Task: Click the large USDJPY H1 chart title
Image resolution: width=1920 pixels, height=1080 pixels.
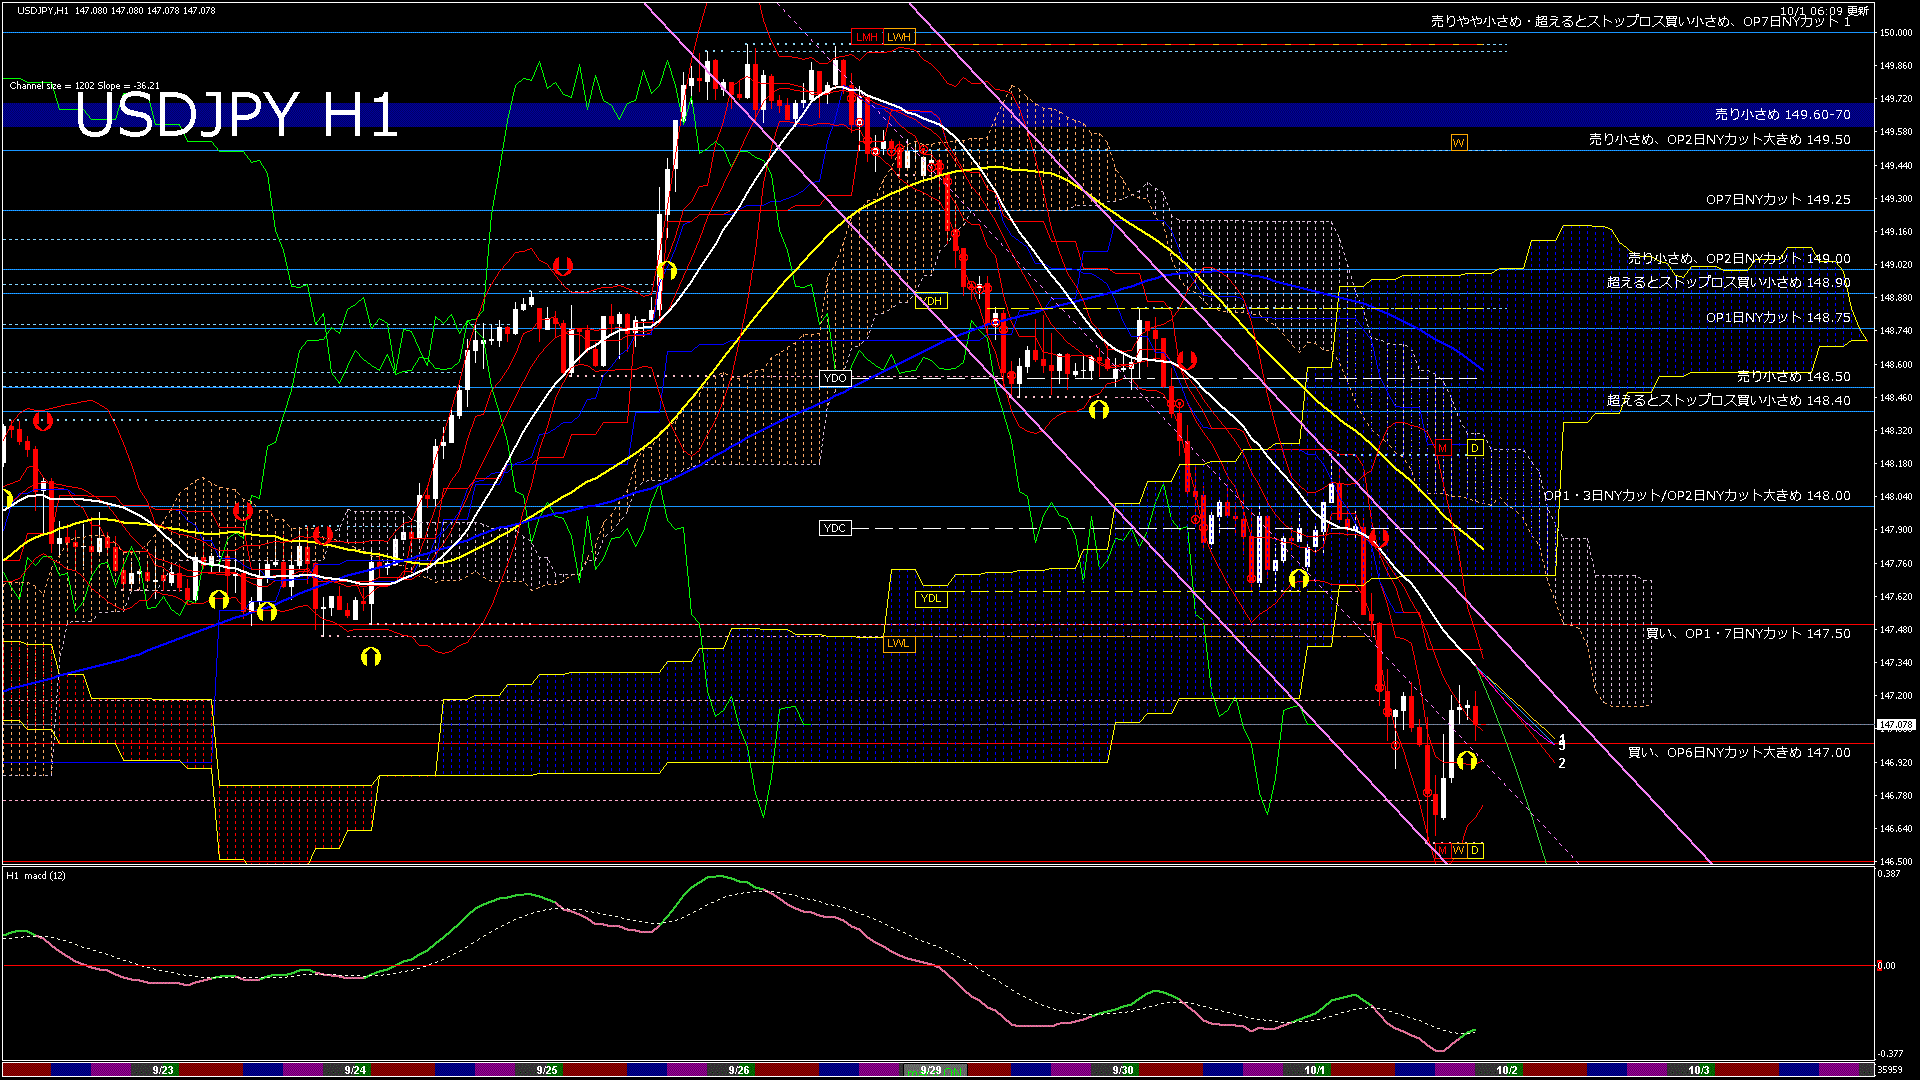Action: (x=236, y=115)
